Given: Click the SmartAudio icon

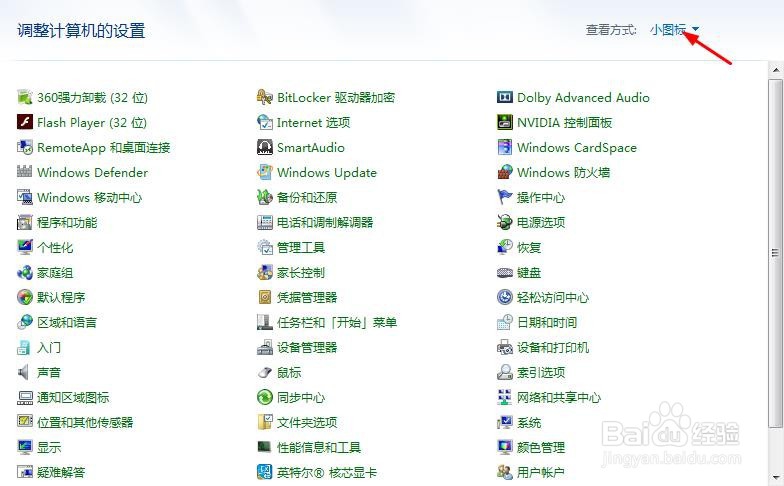Looking at the screenshot, I should [264, 147].
